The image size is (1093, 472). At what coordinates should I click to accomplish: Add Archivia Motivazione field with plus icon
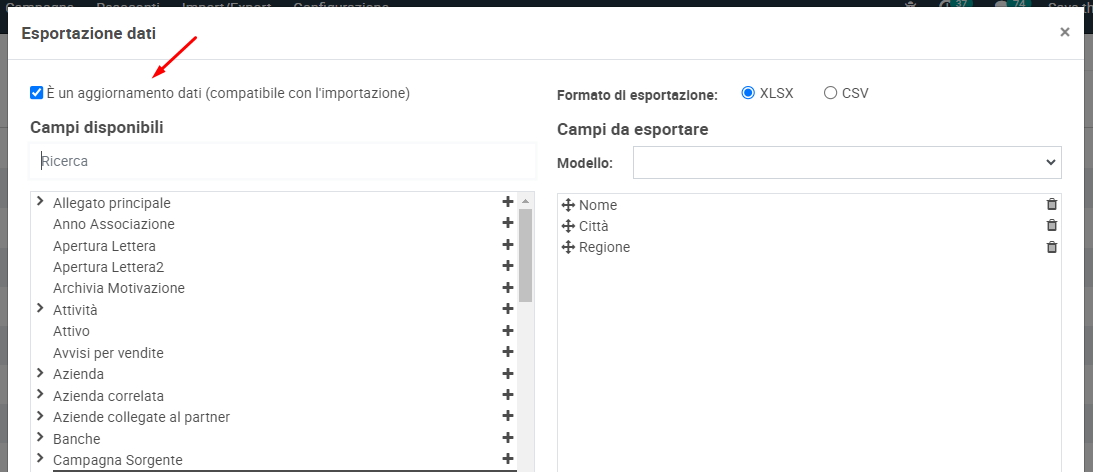(508, 288)
